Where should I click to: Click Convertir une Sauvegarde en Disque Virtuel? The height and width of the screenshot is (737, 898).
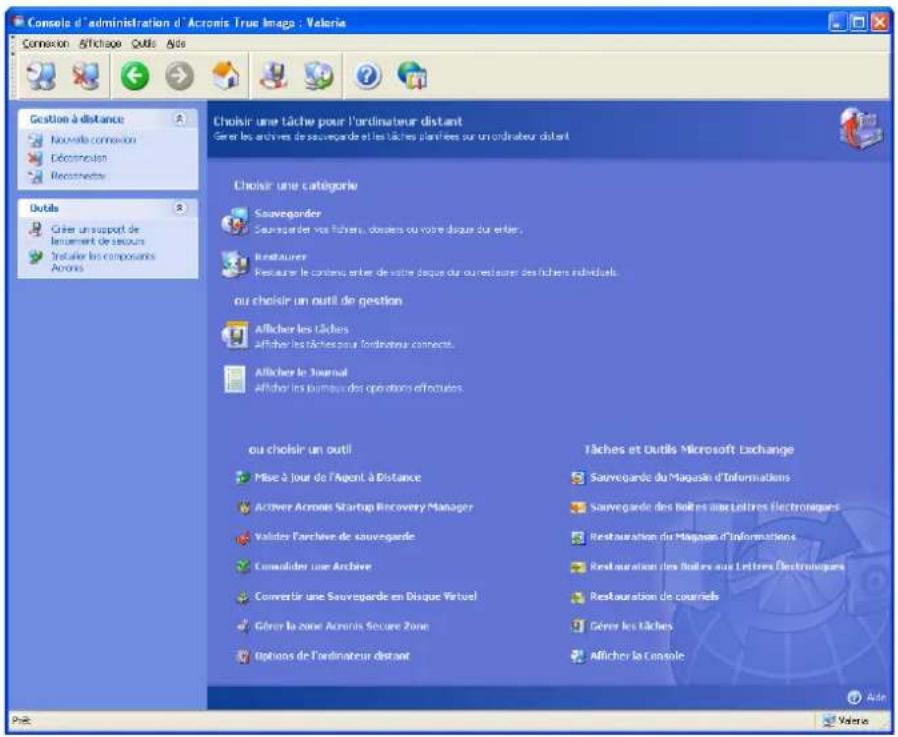[365, 597]
